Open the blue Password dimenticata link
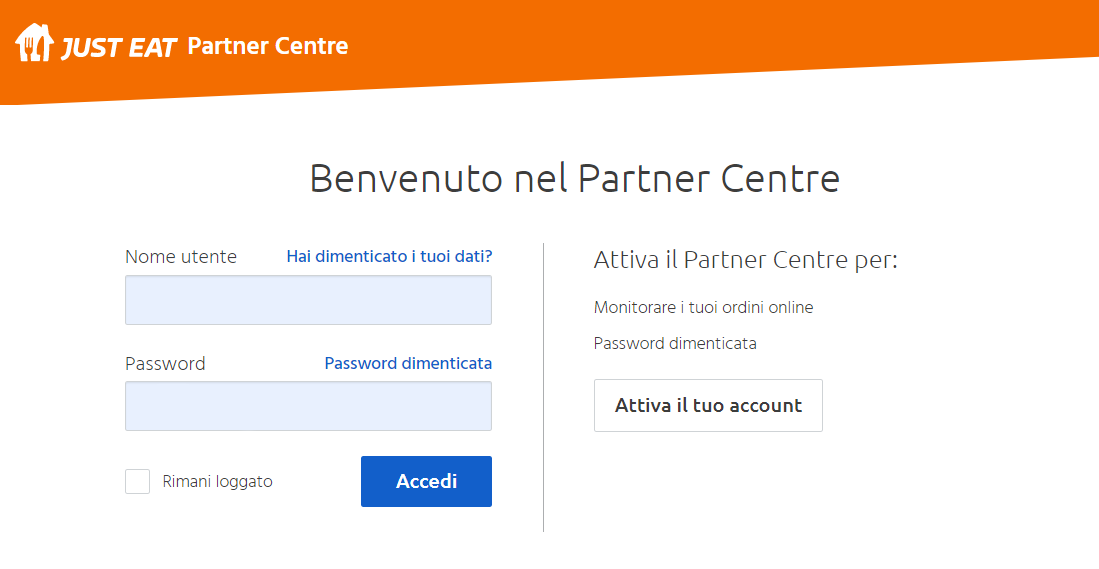 click(x=408, y=364)
